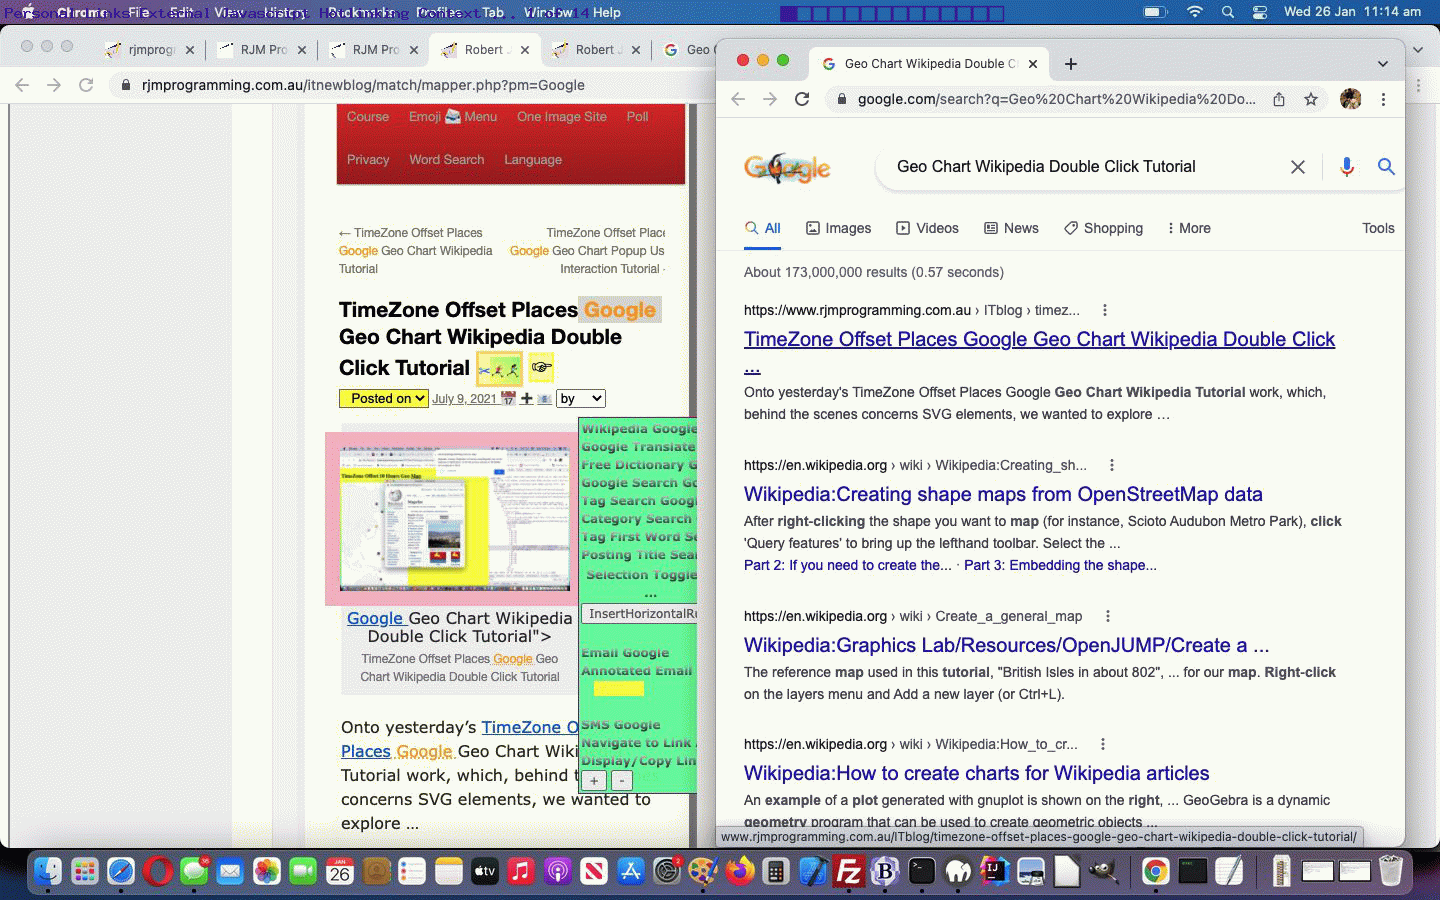This screenshot has width=1440, height=900.
Task: Click the InsertHorizontalRule box in the green panel
Action: pos(639,614)
